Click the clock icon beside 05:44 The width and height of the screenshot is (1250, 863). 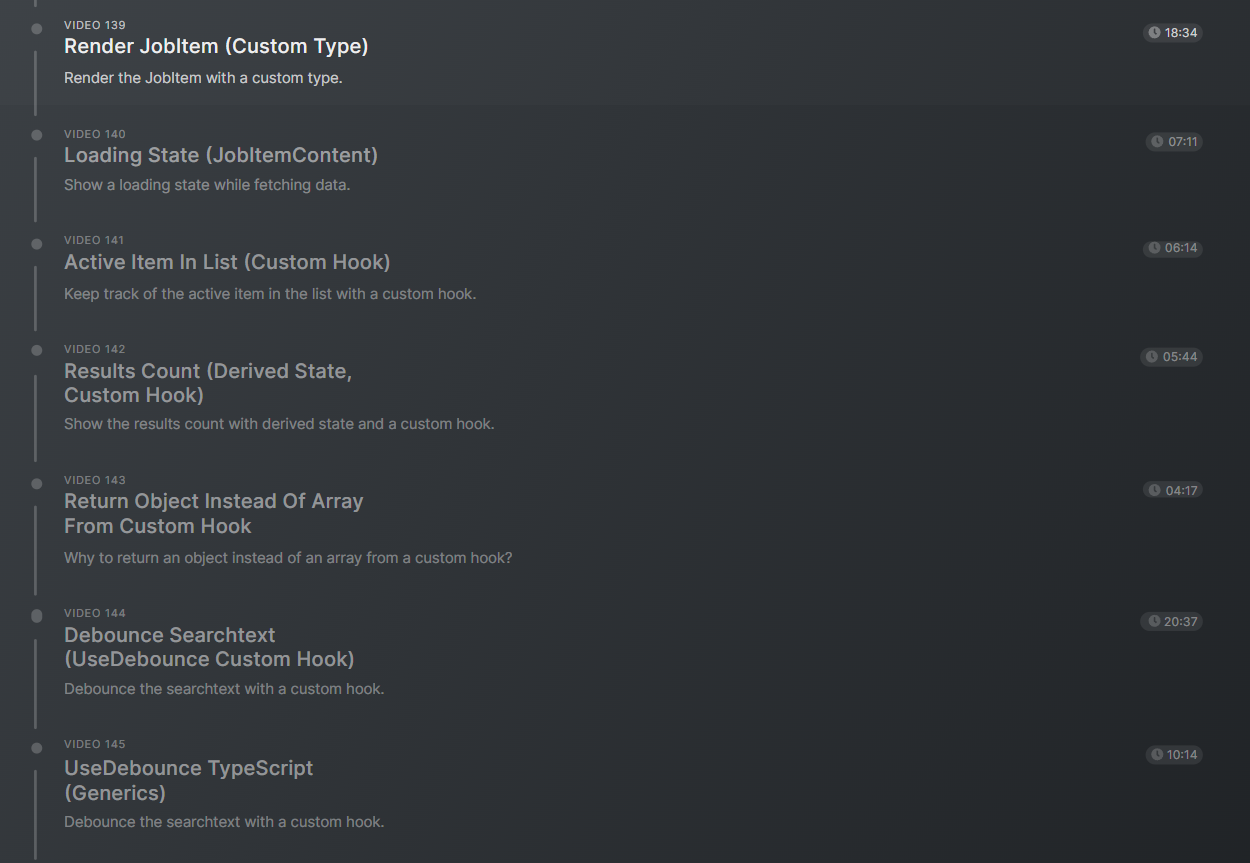click(1152, 357)
